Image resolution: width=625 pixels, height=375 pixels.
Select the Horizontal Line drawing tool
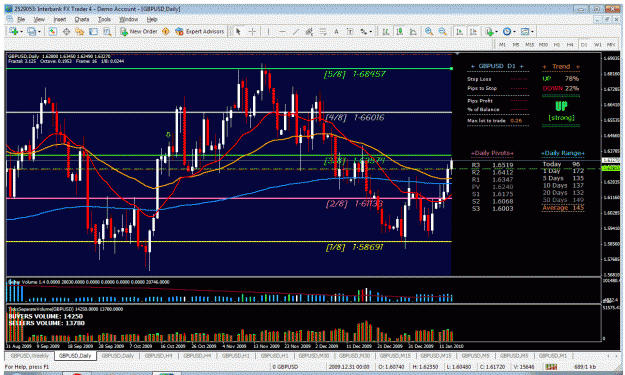pyautogui.click(x=282, y=31)
